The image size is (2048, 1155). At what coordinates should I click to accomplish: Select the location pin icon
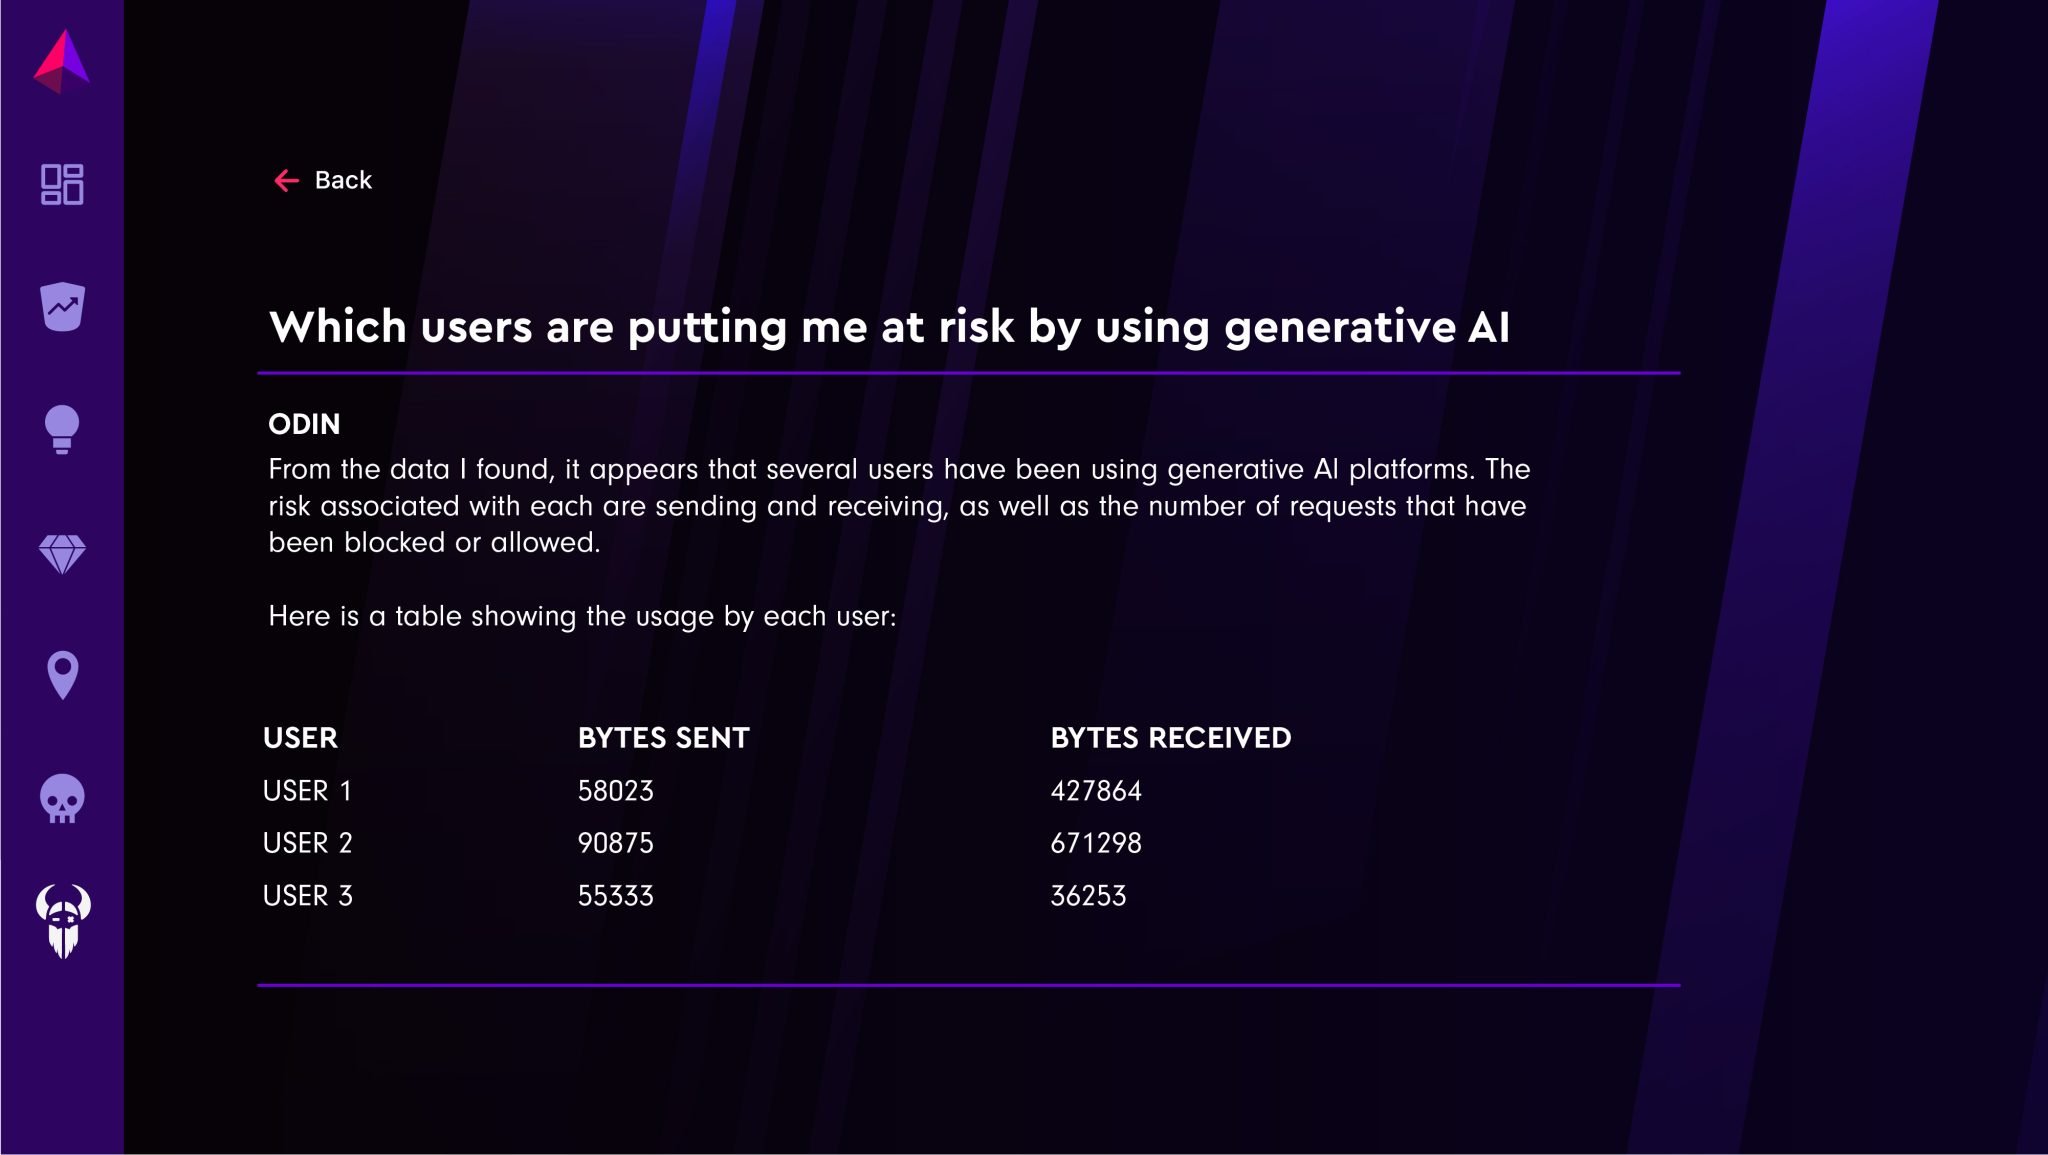[62, 675]
